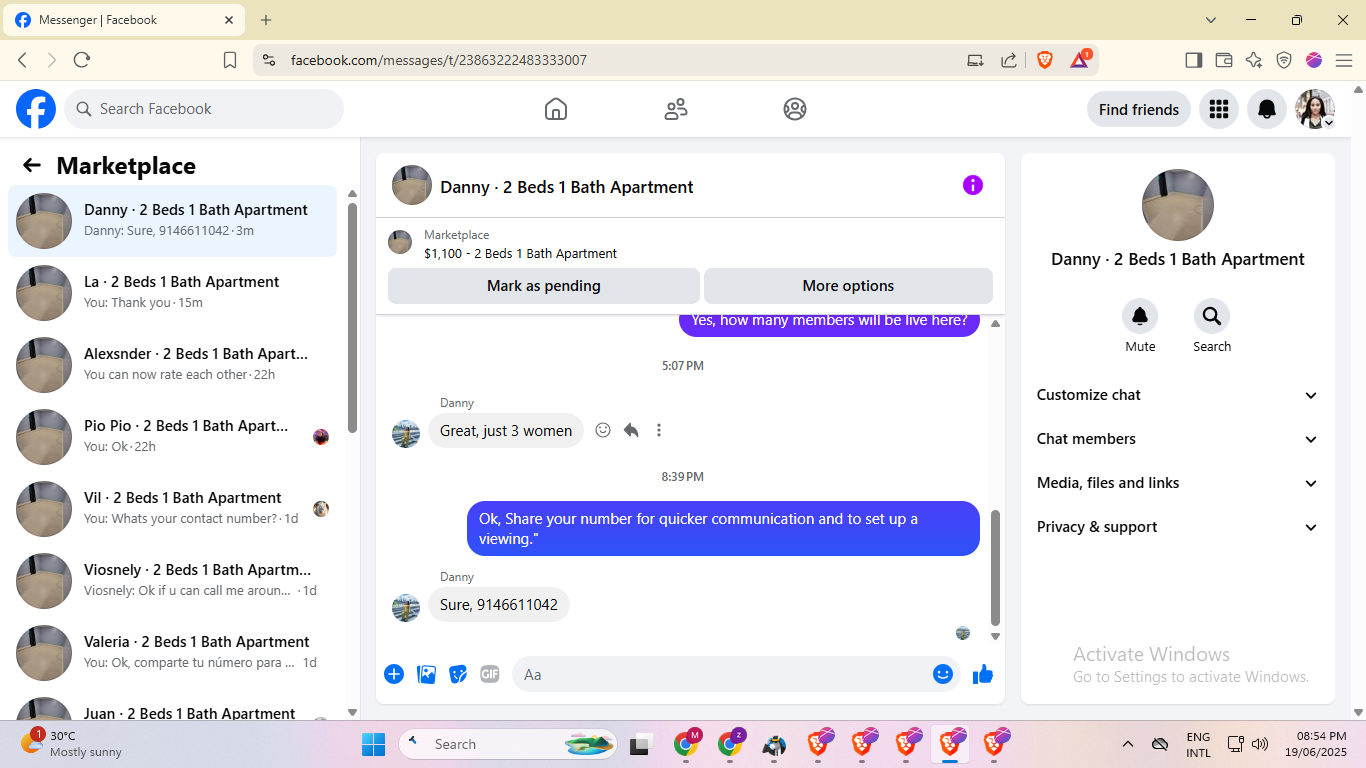Open the Valeria apartment conversation

172,653
